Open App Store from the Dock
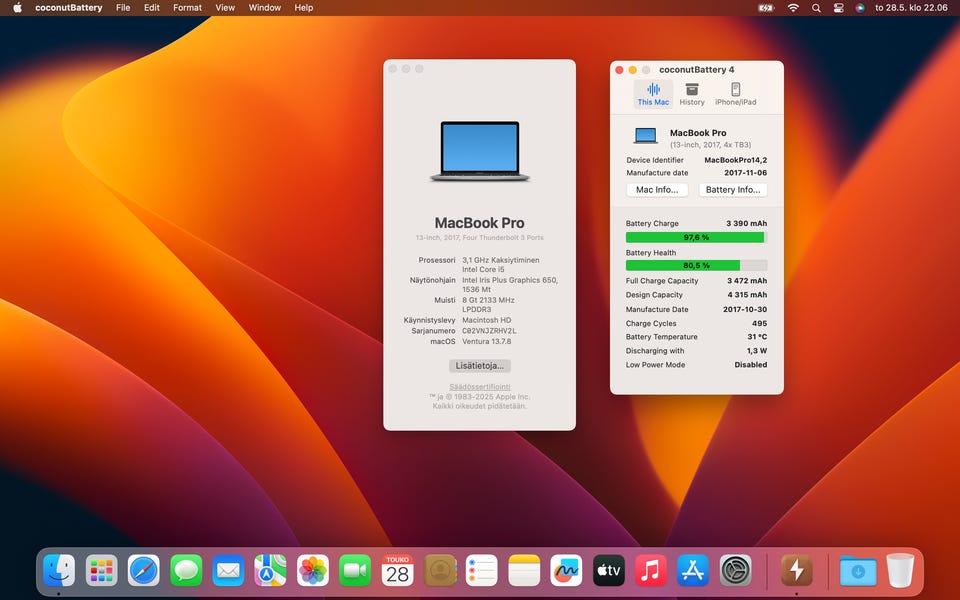This screenshot has width=960, height=600. click(x=693, y=571)
